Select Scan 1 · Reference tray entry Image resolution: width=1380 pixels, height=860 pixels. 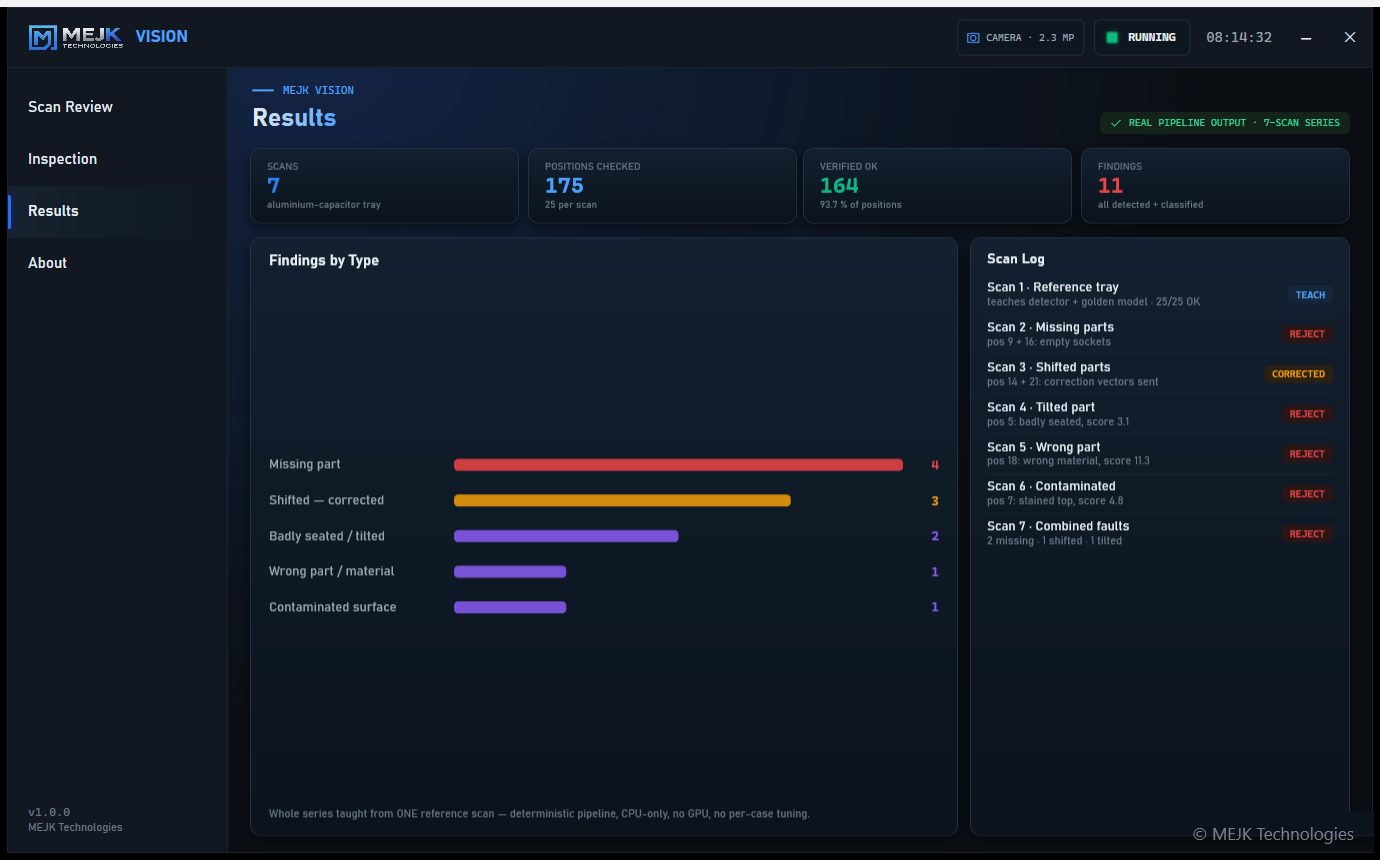click(x=1160, y=294)
